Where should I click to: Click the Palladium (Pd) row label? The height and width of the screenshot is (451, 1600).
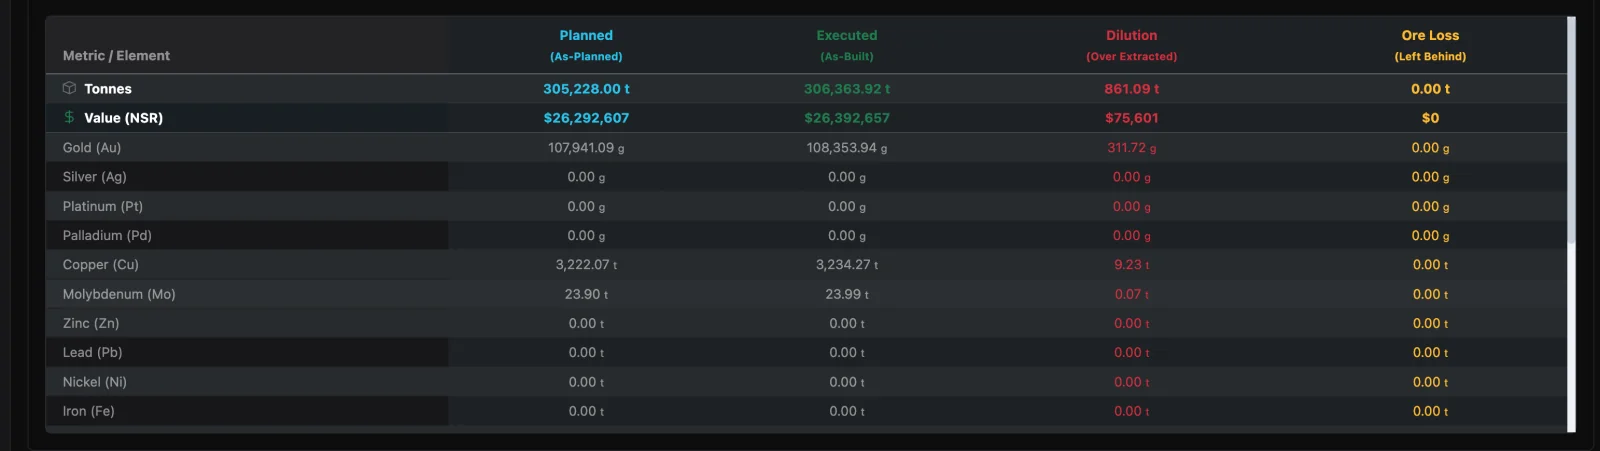(107, 235)
